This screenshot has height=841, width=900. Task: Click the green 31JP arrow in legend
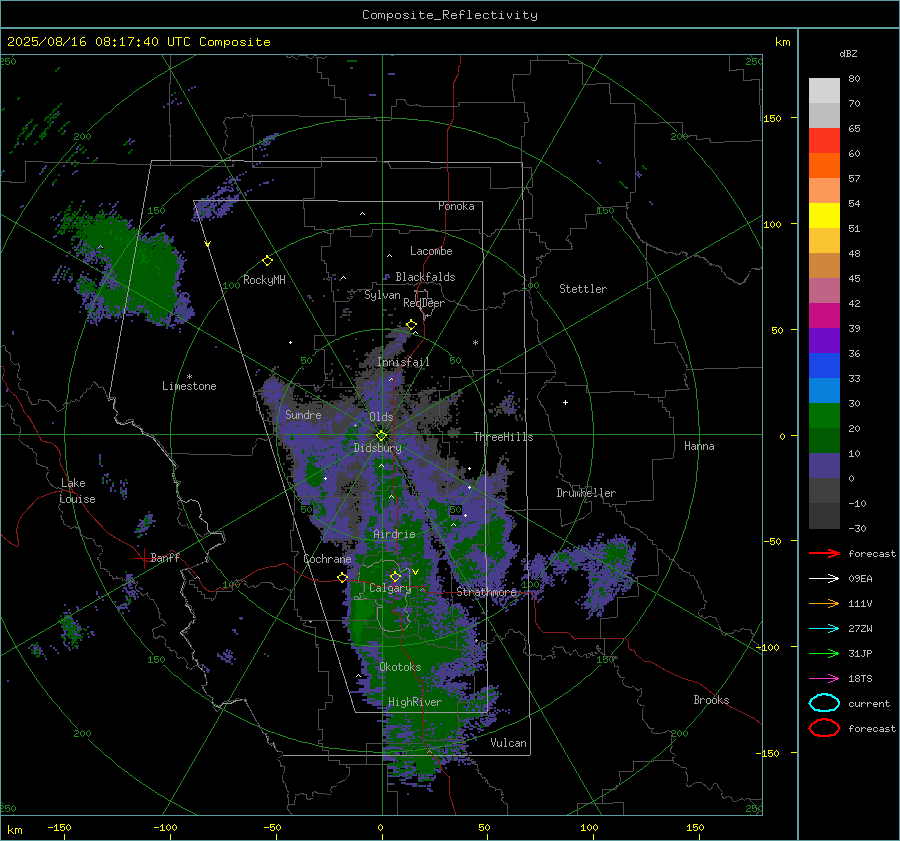(824, 653)
